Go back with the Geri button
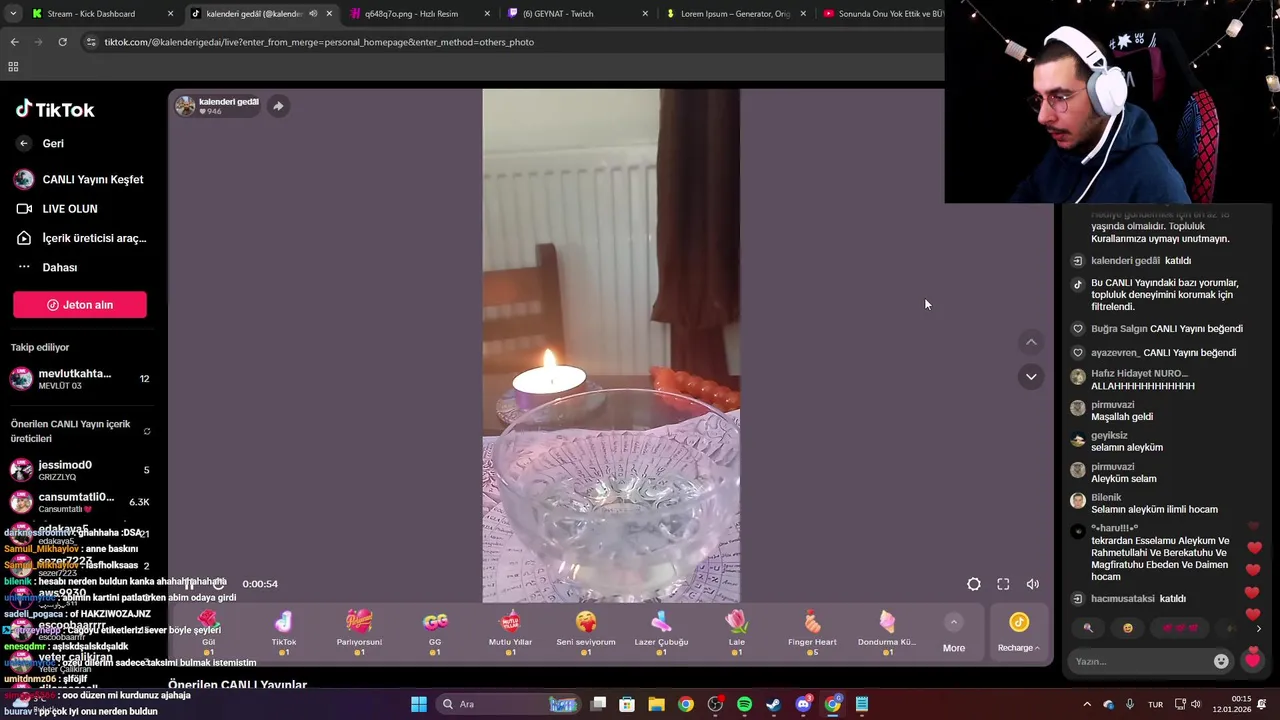 pos(40,143)
